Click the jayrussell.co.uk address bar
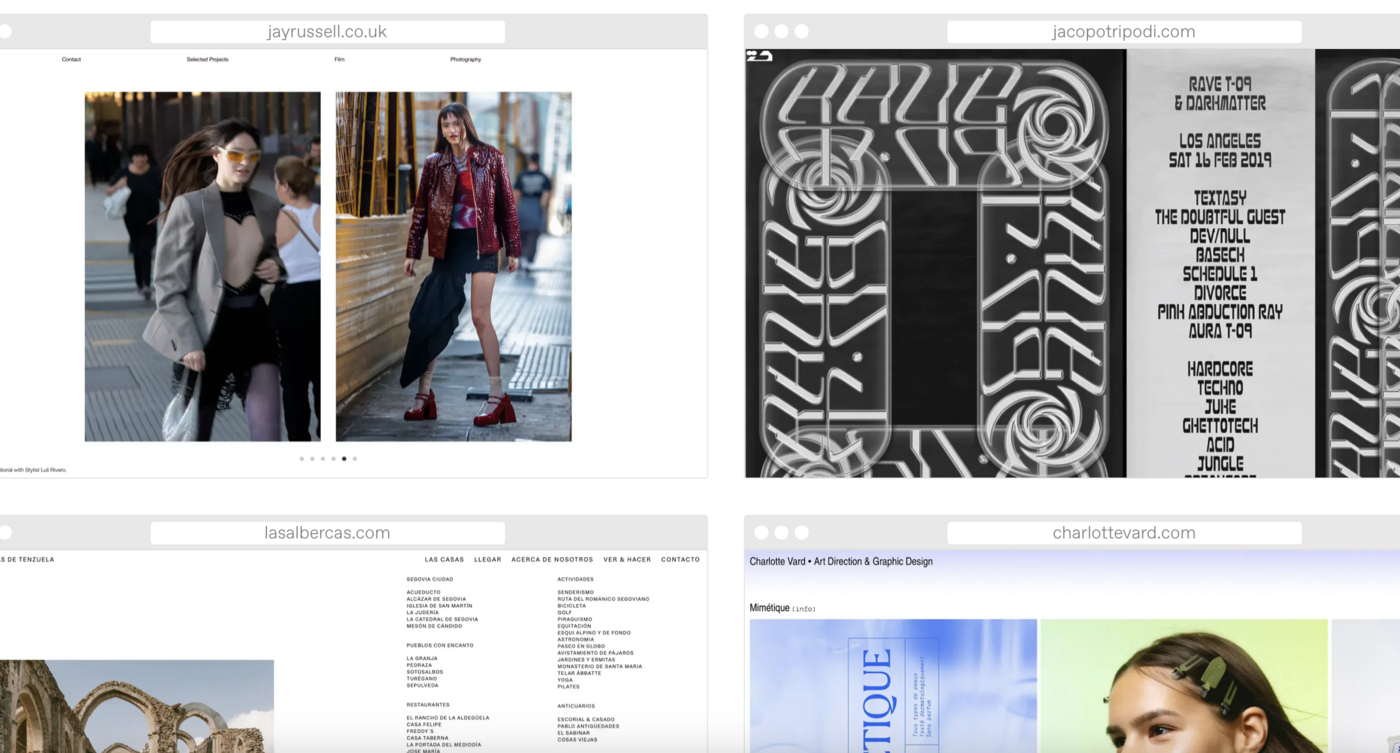Screen dimensions: 1400x753 click(x=327, y=32)
